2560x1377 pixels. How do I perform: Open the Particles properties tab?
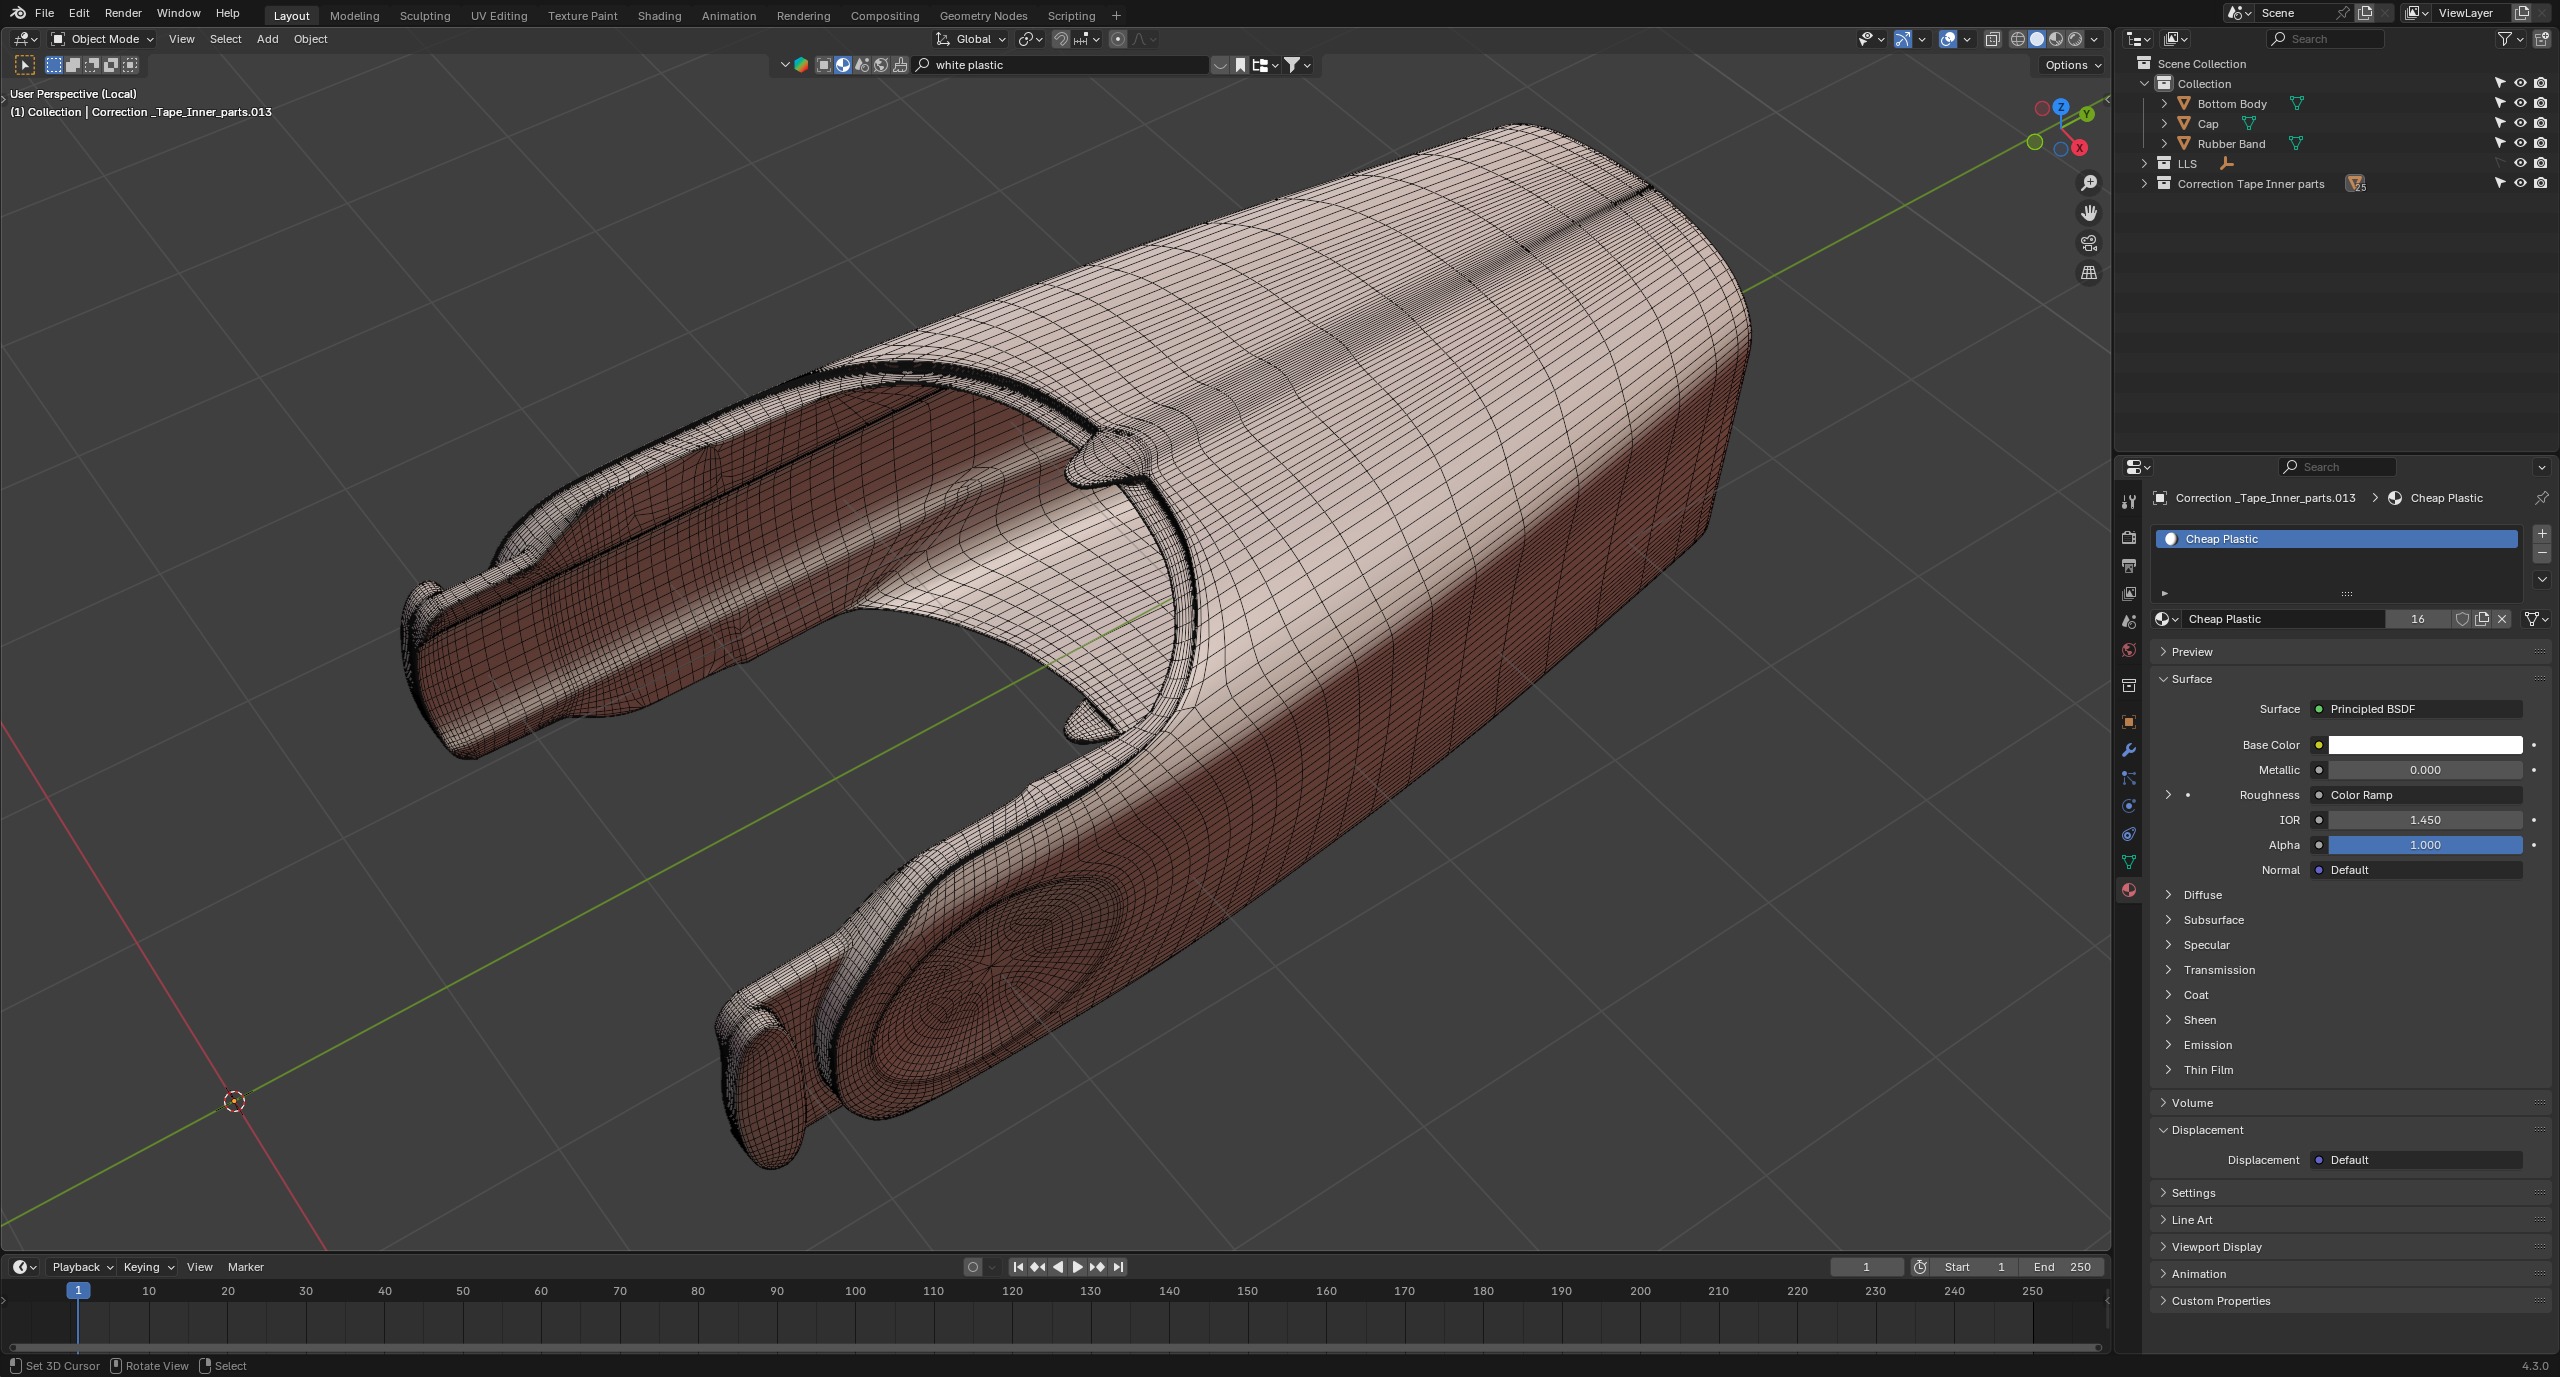point(2129,778)
